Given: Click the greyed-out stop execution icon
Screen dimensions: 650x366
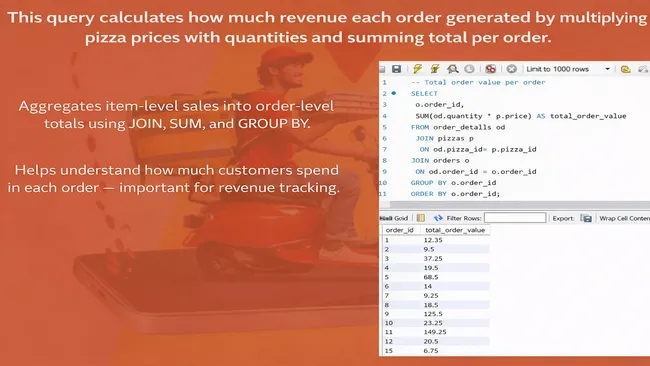Looking at the screenshot, I should coord(469,69).
